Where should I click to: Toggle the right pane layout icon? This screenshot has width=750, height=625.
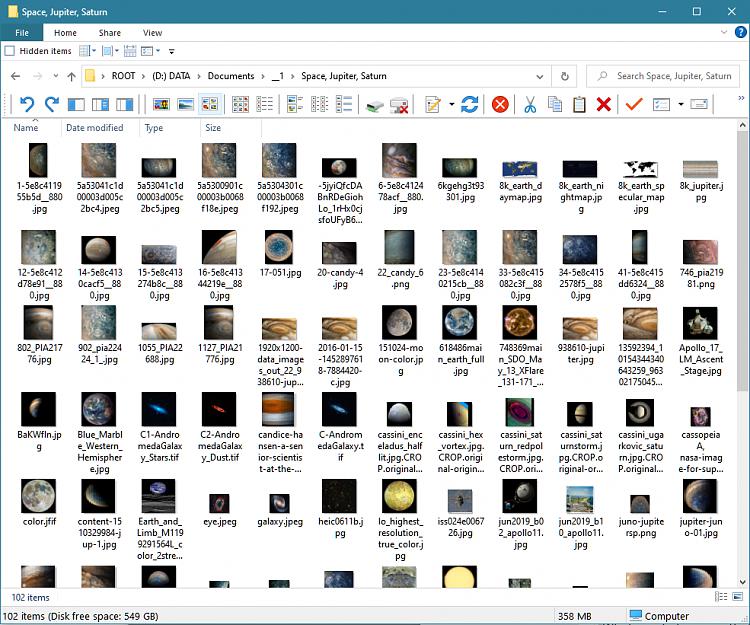[x=124, y=104]
